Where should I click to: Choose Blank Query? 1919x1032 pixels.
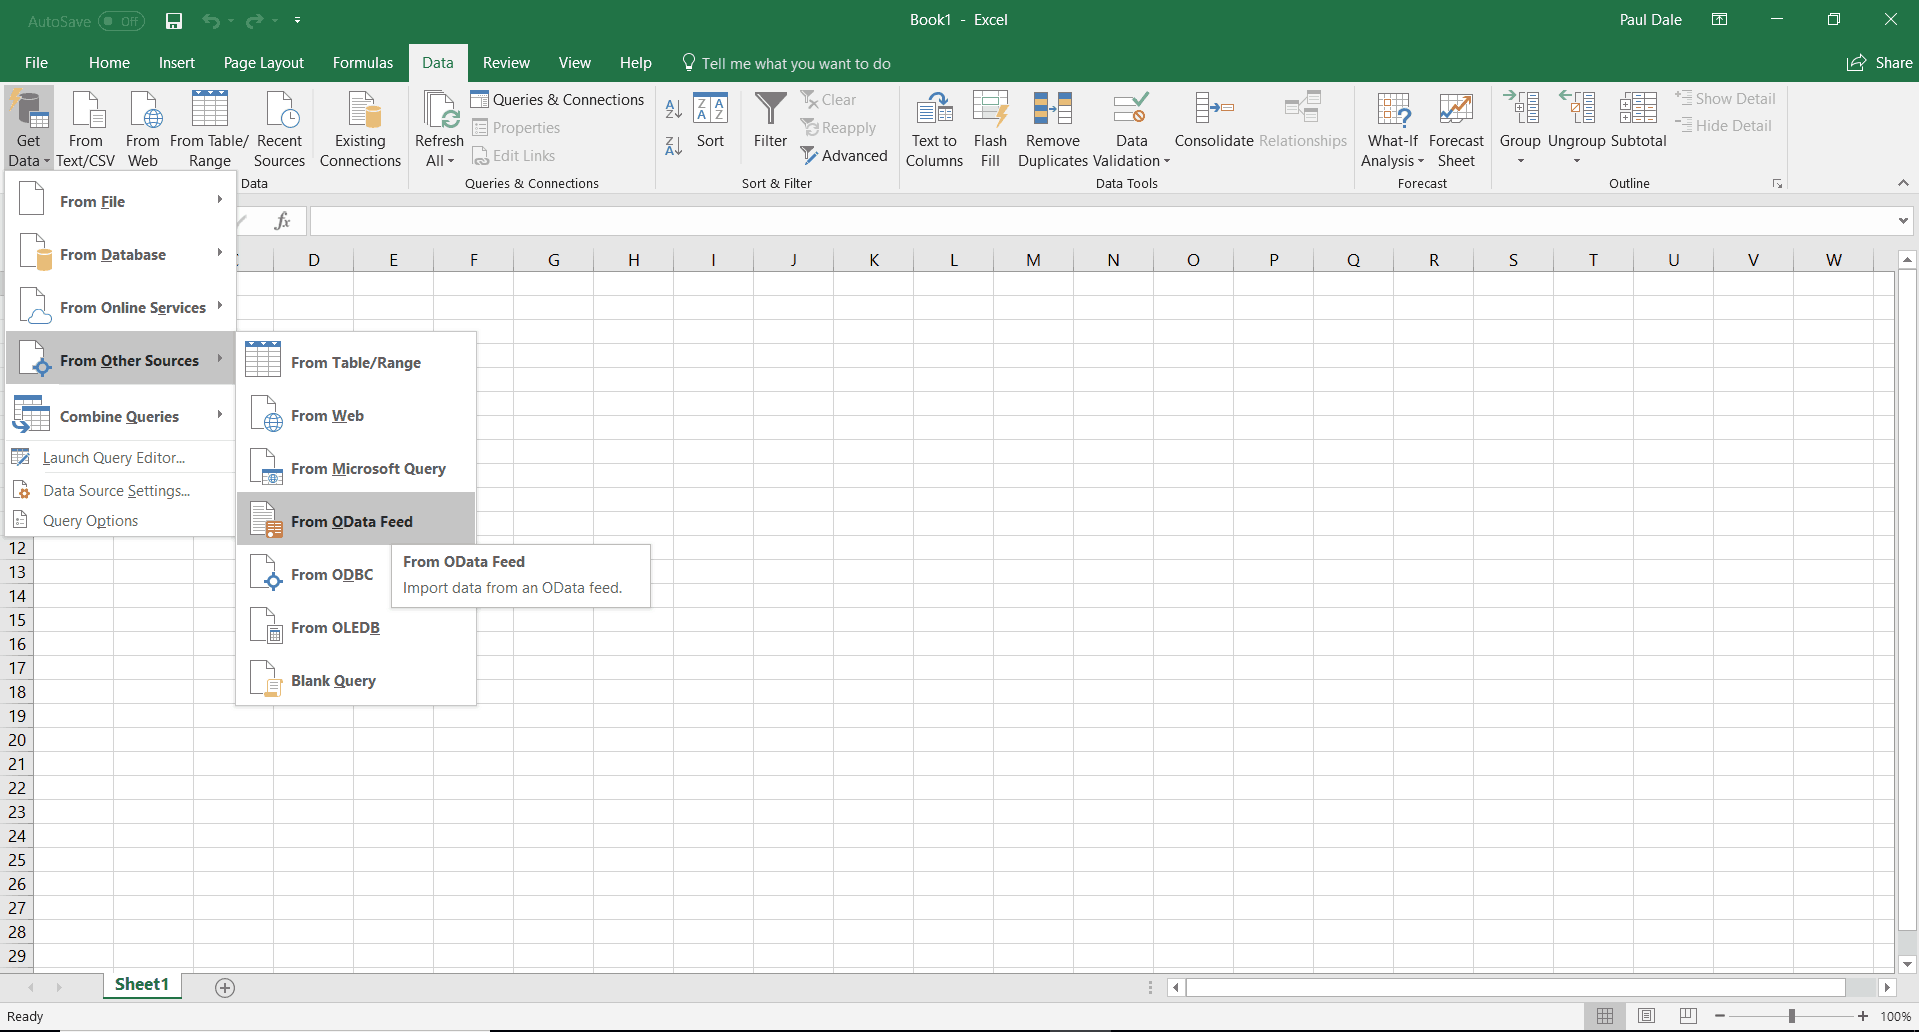(x=356, y=680)
